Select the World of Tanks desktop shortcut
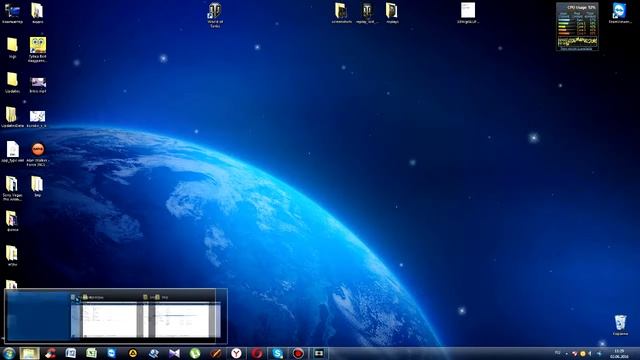Screen dimensions: 640x360 pyautogui.click(x=215, y=14)
